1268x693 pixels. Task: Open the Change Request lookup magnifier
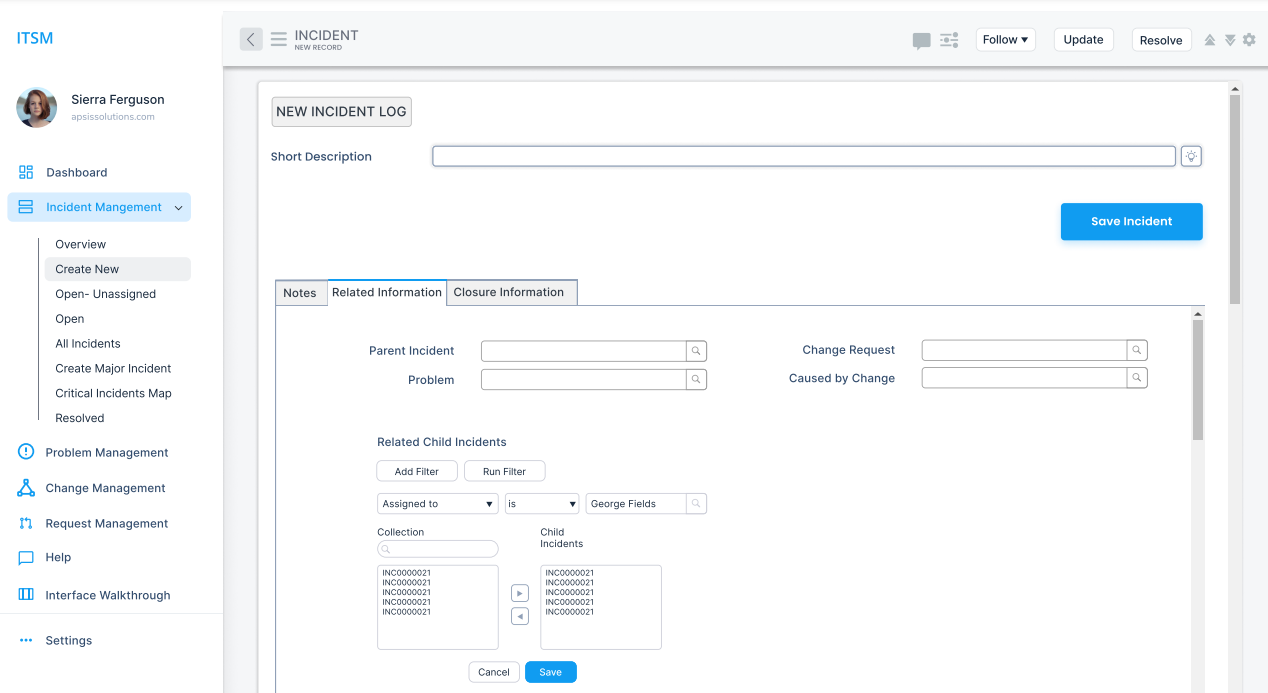click(1137, 350)
